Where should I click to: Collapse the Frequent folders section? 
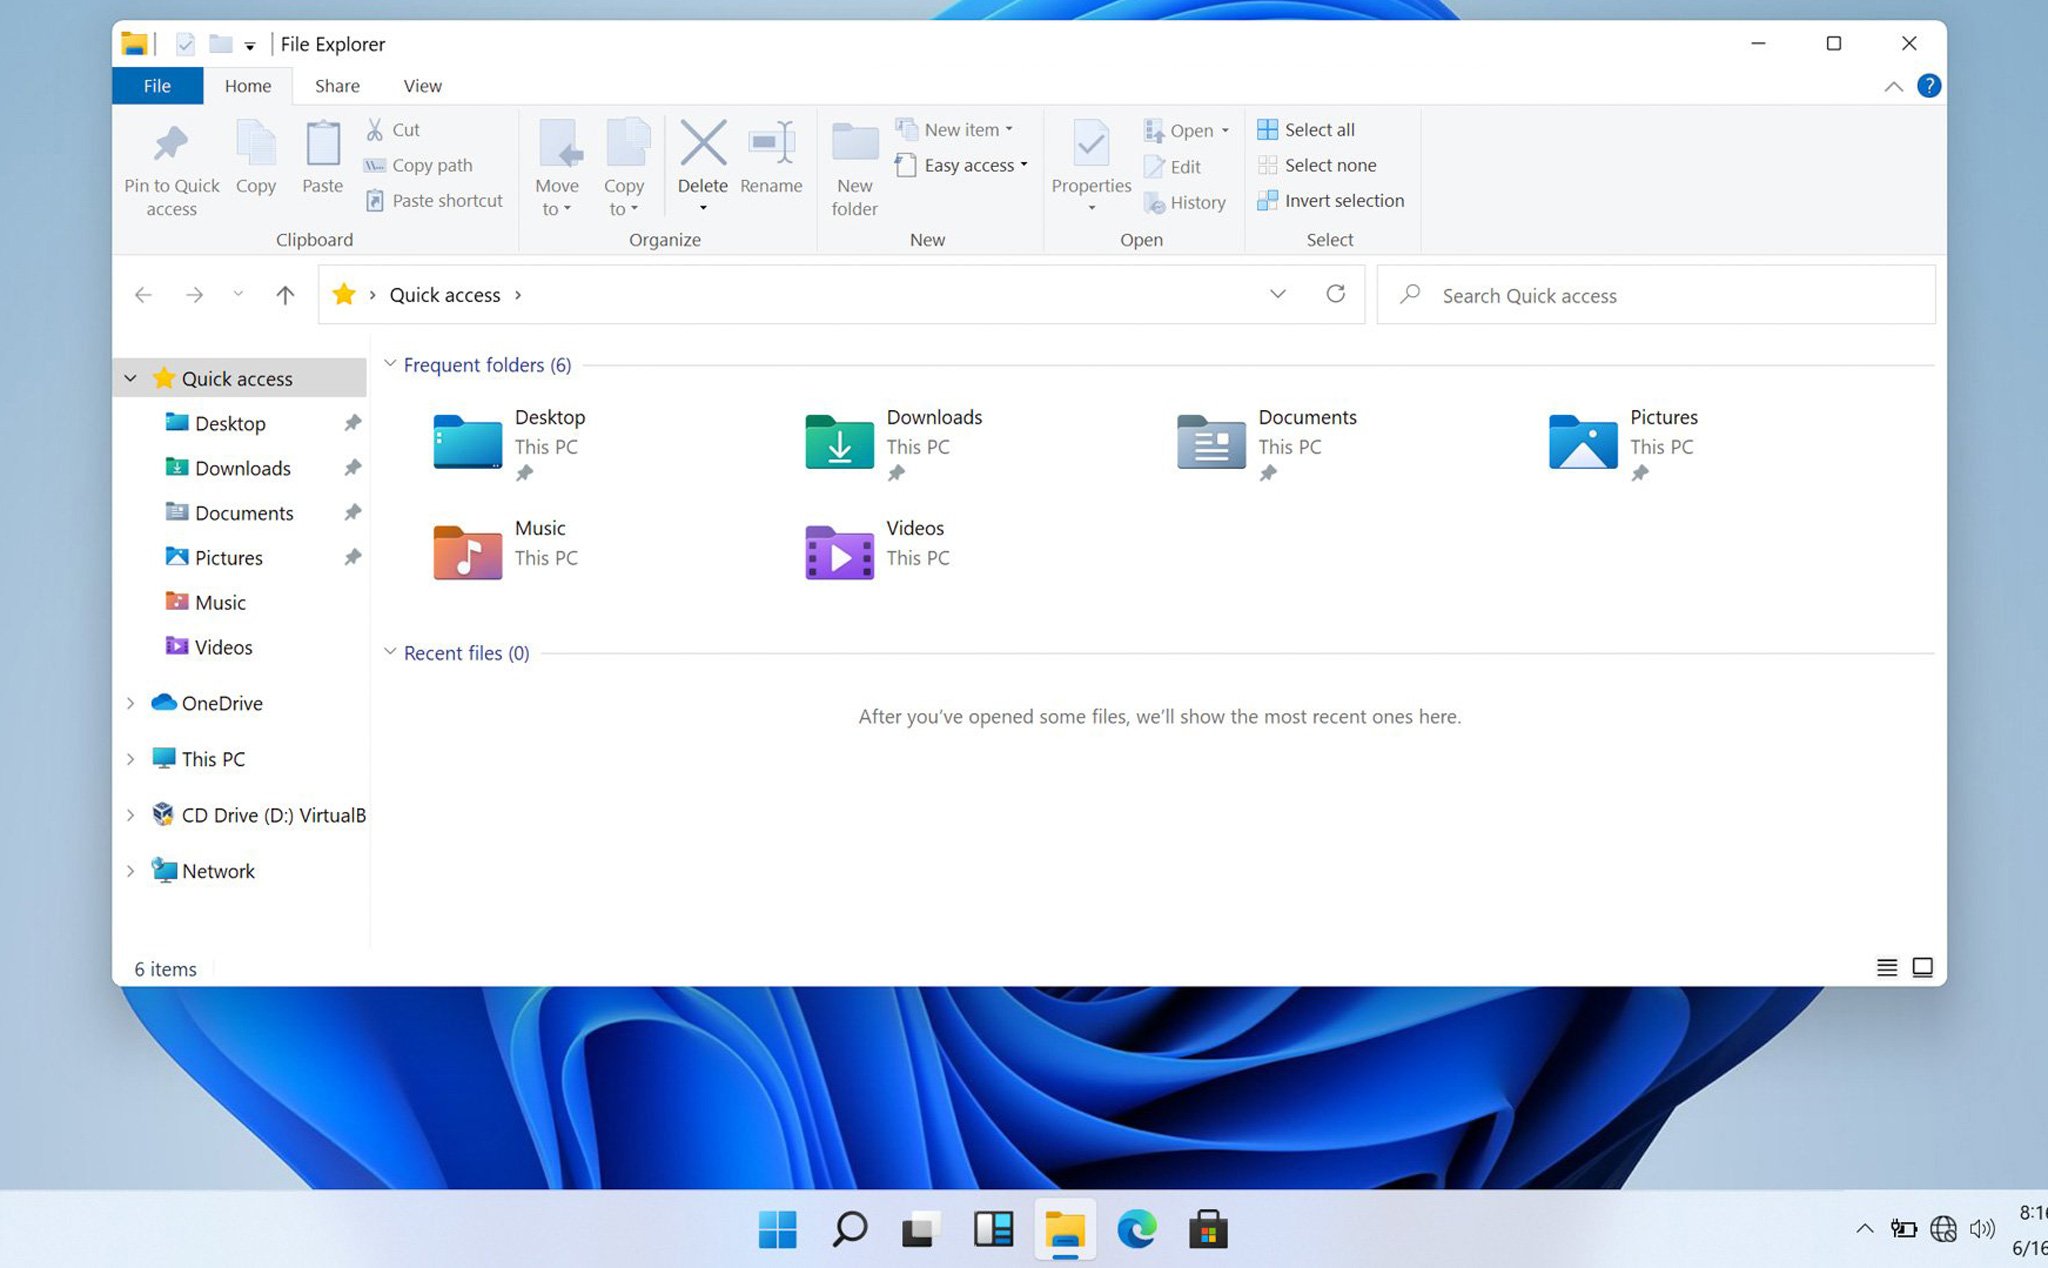click(390, 364)
